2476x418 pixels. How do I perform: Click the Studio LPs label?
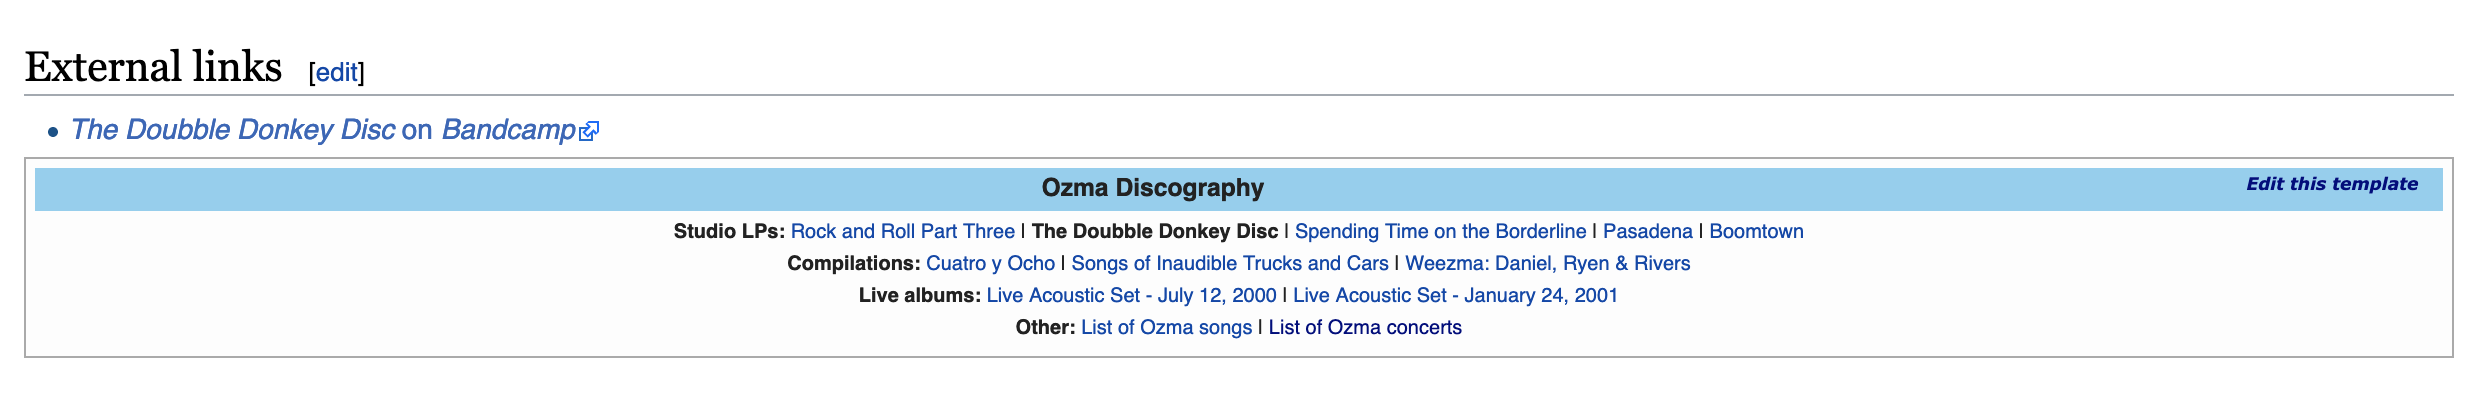click(x=729, y=231)
